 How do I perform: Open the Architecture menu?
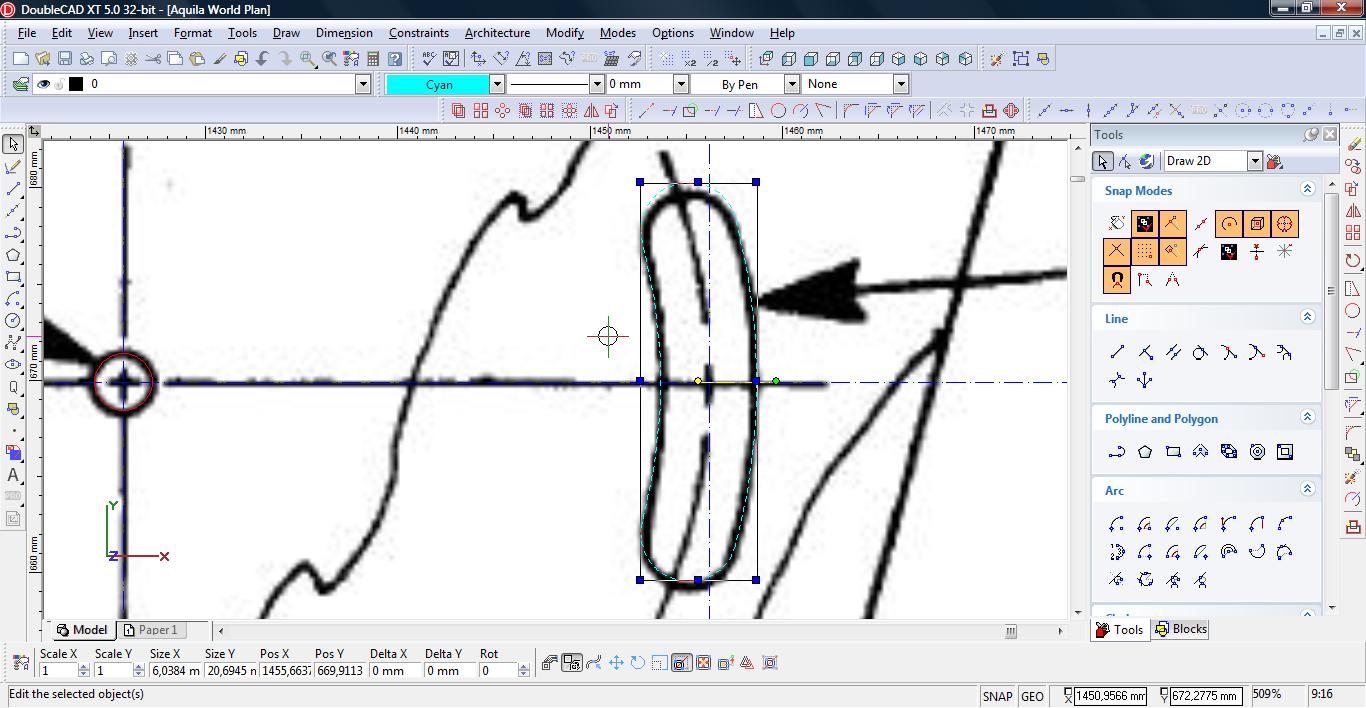pyautogui.click(x=497, y=33)
